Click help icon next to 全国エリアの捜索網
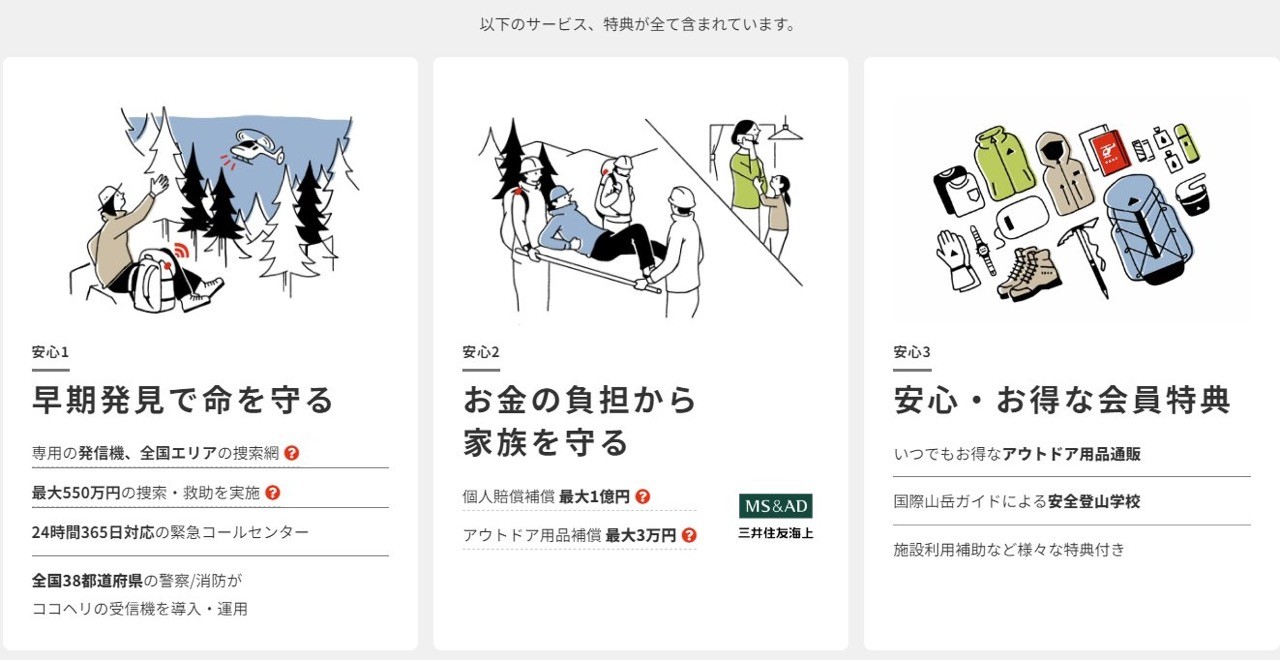This screenshot has height=660, width=1280. (292, 453)
